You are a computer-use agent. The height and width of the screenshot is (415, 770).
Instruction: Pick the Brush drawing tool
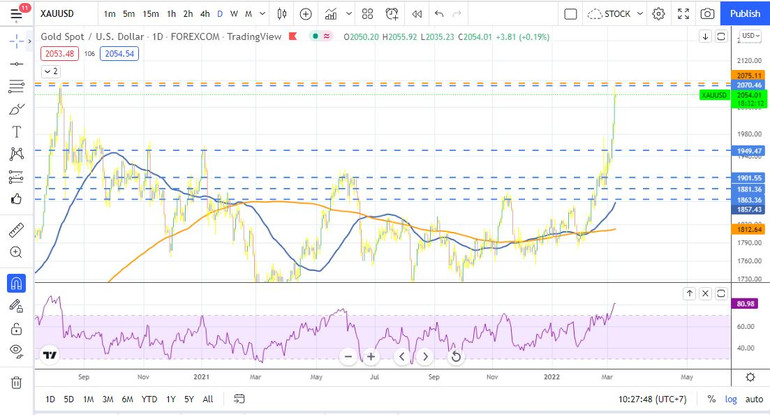(16, 109)
